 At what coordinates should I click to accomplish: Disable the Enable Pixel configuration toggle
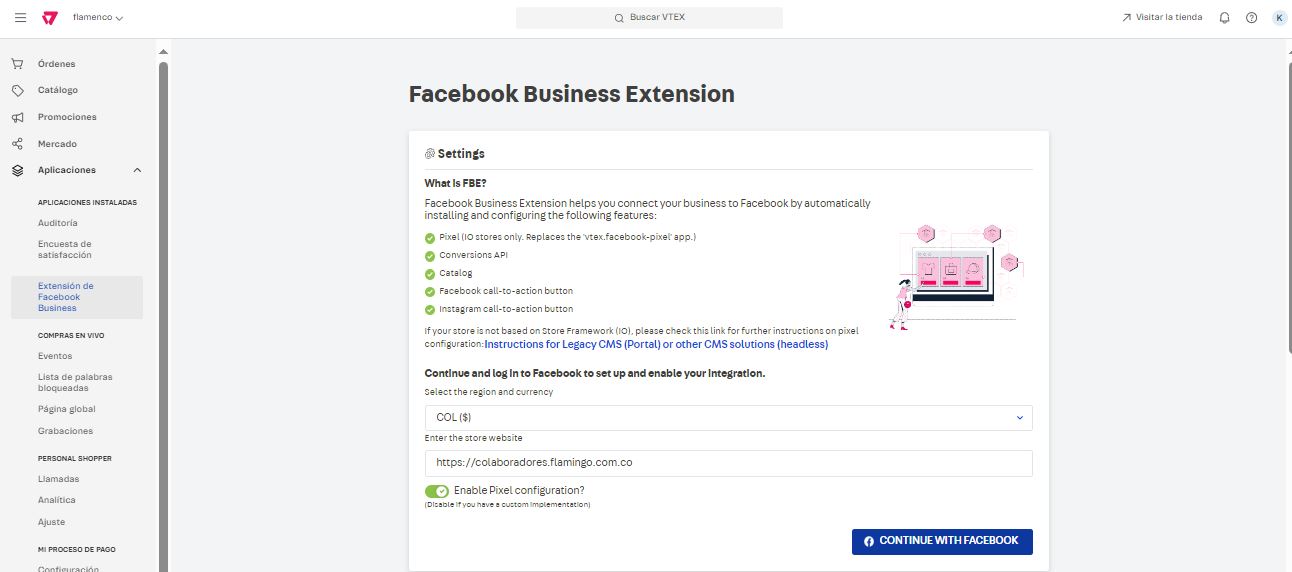437,491
